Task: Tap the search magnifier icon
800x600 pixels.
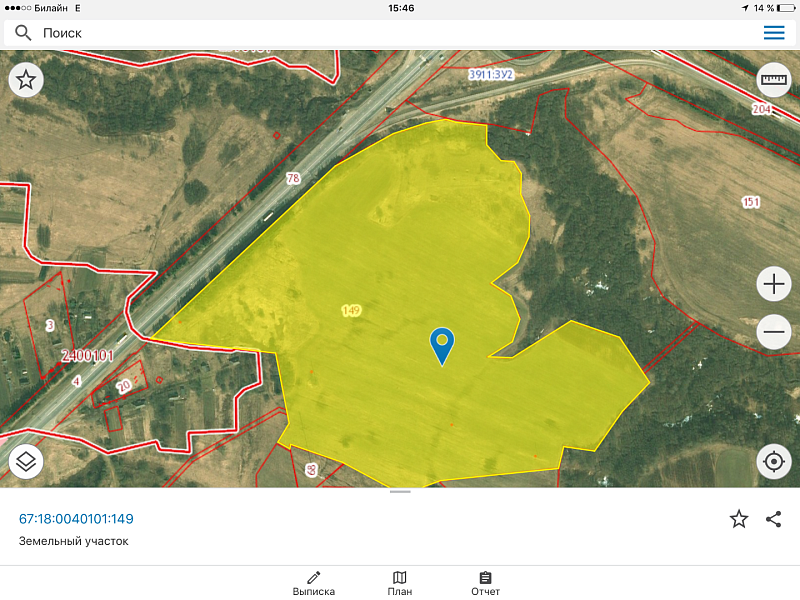Action: click(22, 33)
